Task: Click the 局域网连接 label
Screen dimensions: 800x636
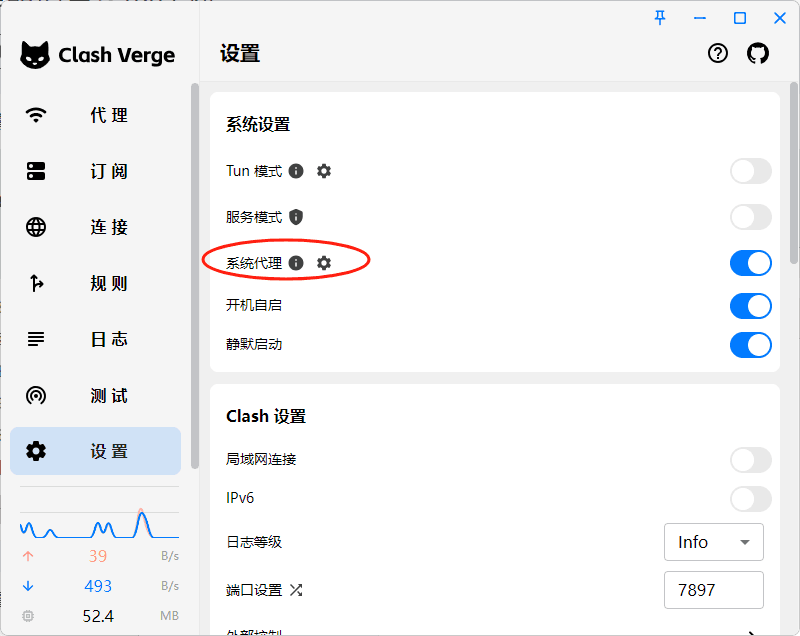Action: [x=261, y=459]
